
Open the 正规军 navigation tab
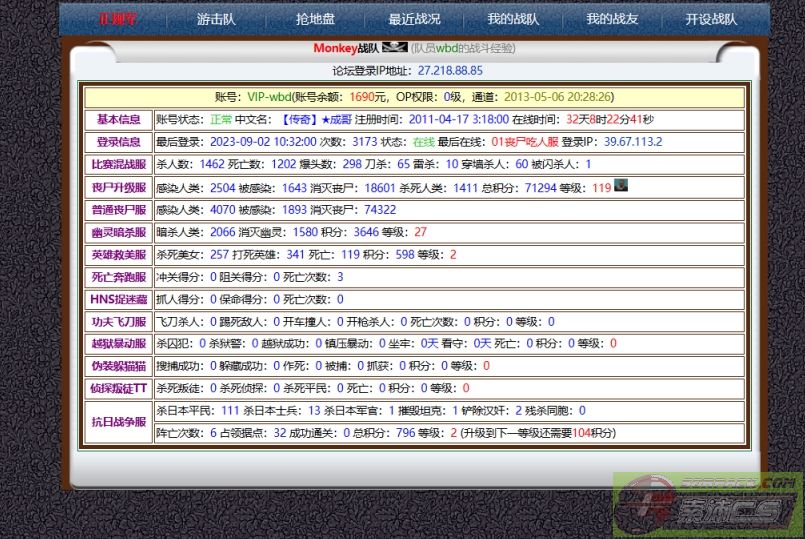(118, 19)
